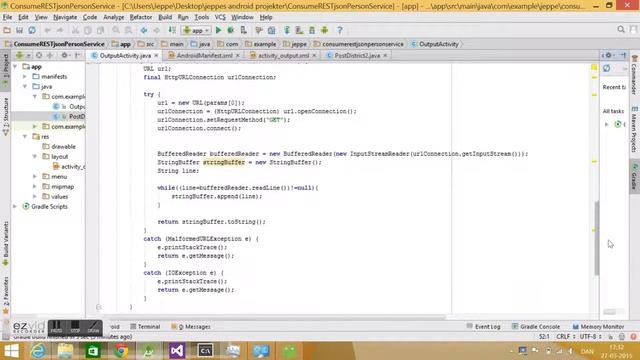
Task: Collapse the layout folder node
Action: [35, 156]
